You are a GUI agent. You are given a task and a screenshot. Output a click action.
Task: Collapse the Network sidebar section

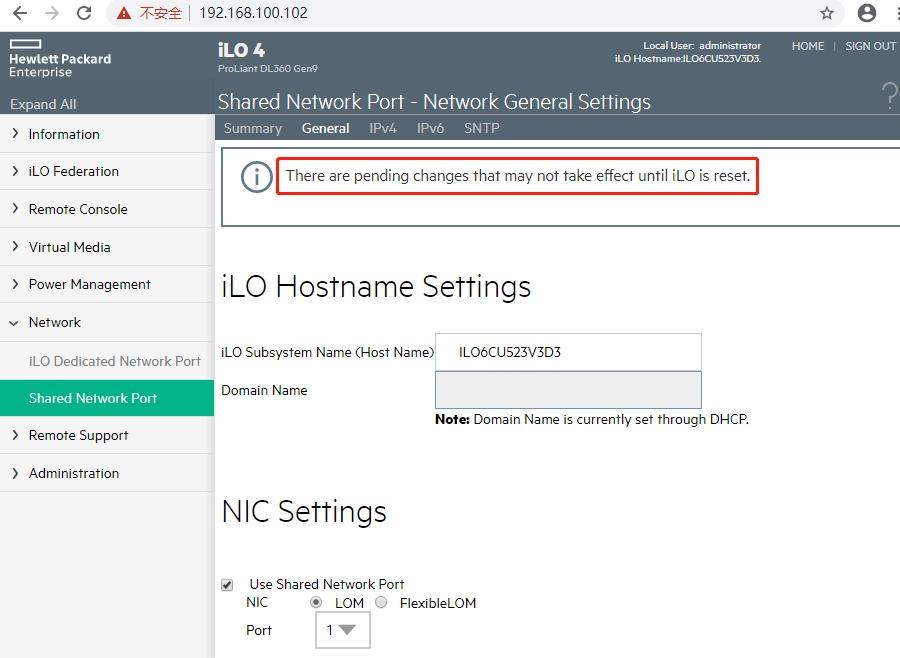54,322
